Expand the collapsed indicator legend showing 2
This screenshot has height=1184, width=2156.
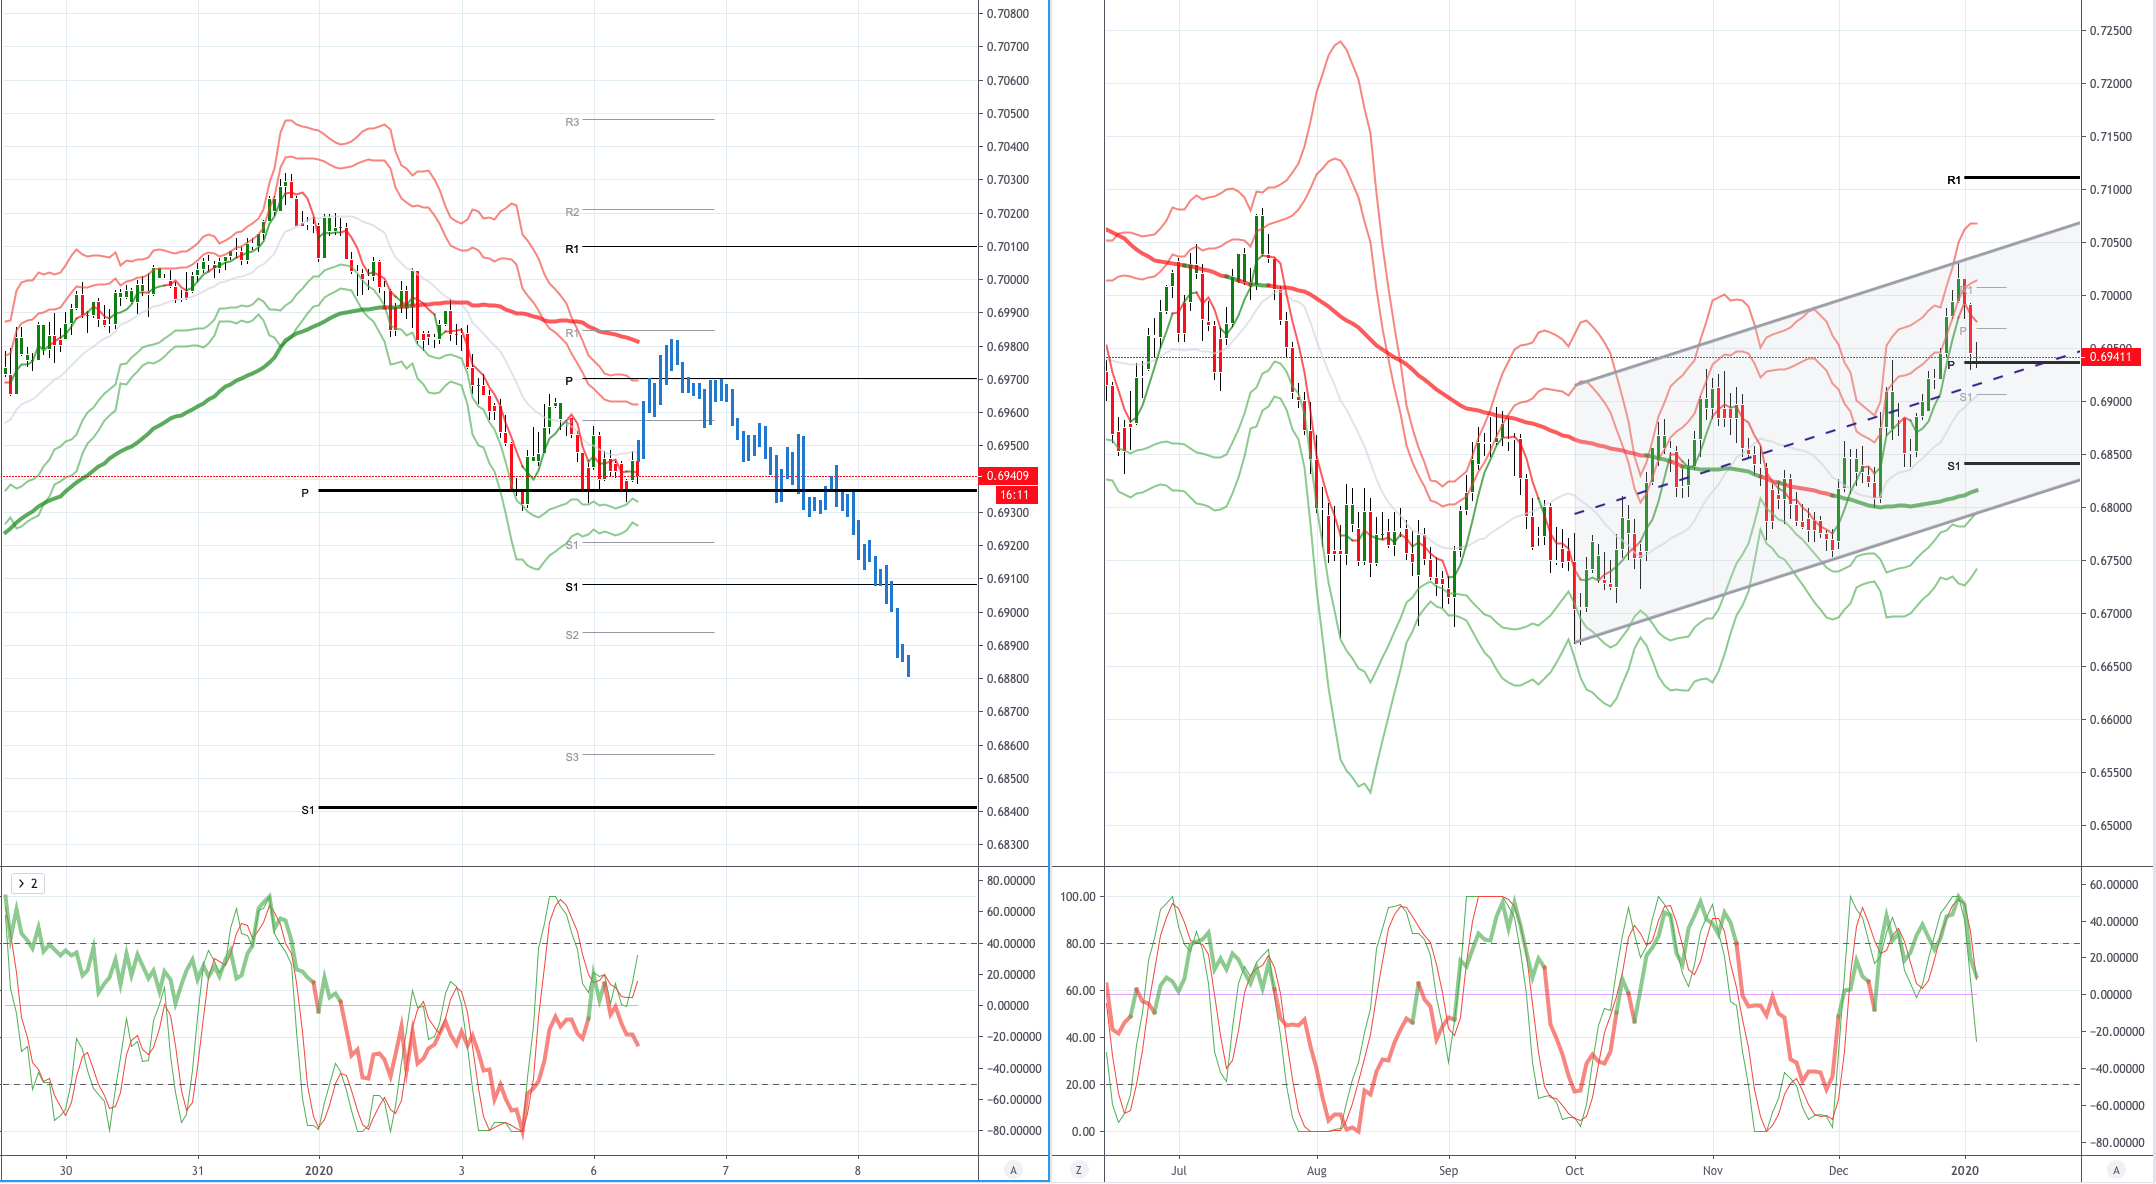[x=26, y=883]
